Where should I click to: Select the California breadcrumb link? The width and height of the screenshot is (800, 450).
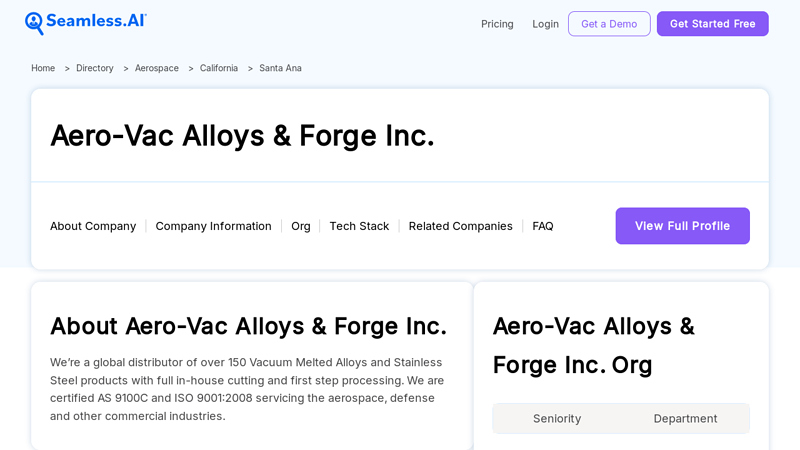(x=219, y=68)
